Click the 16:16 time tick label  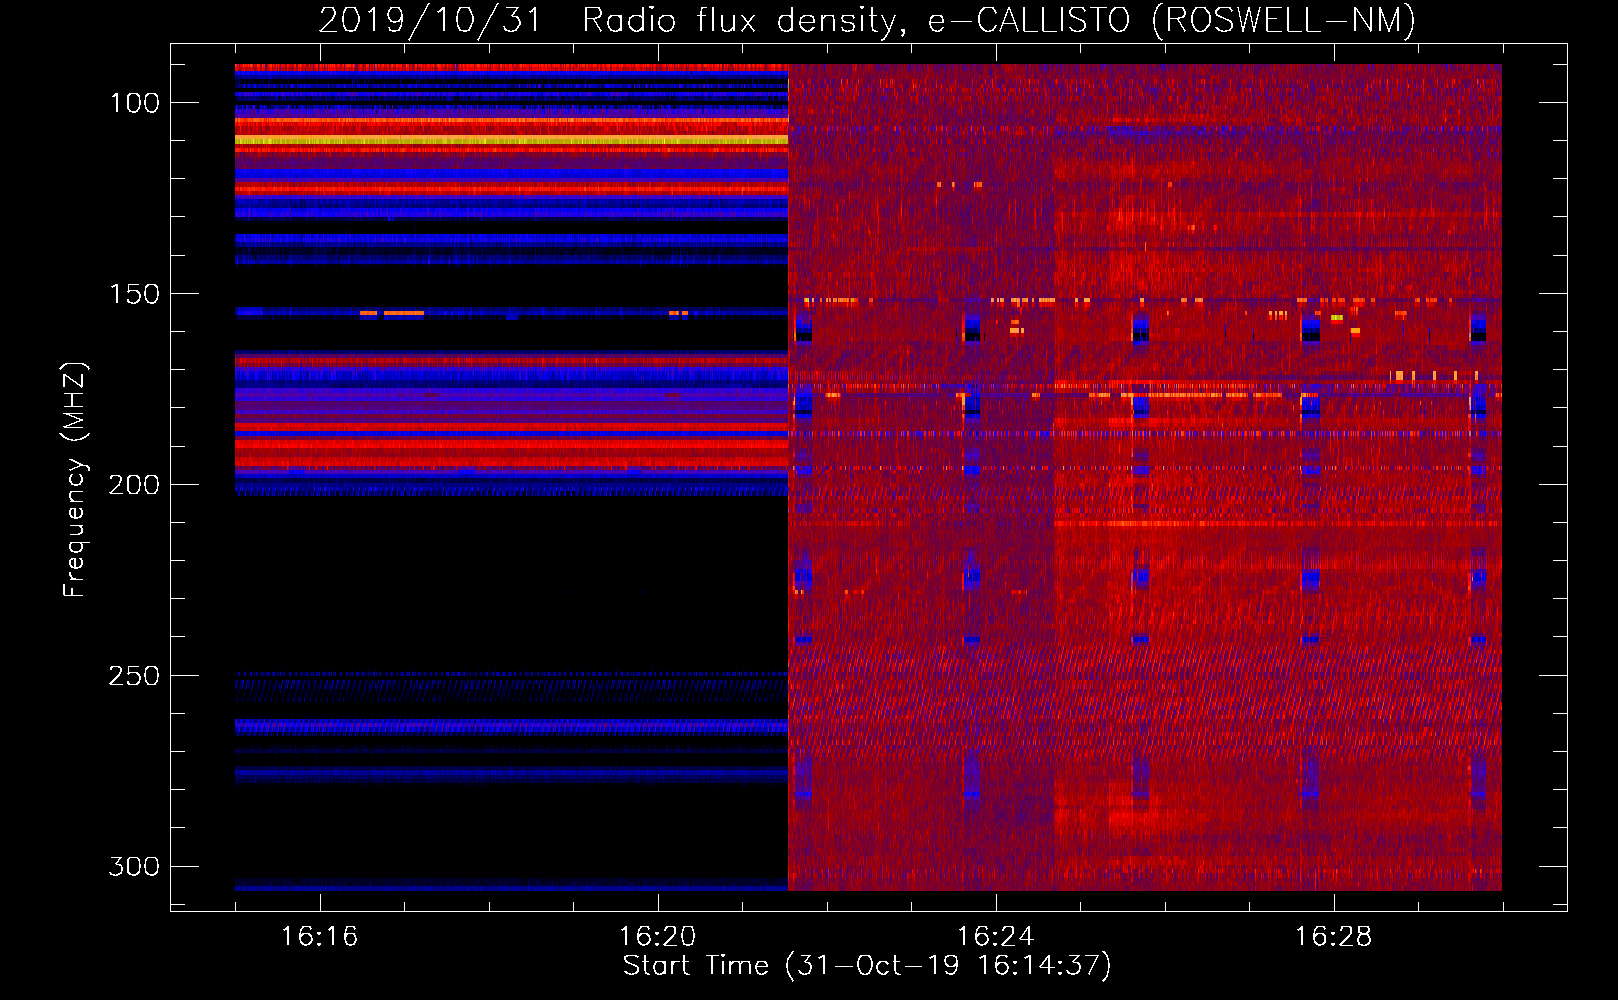[x=319, y=937]
